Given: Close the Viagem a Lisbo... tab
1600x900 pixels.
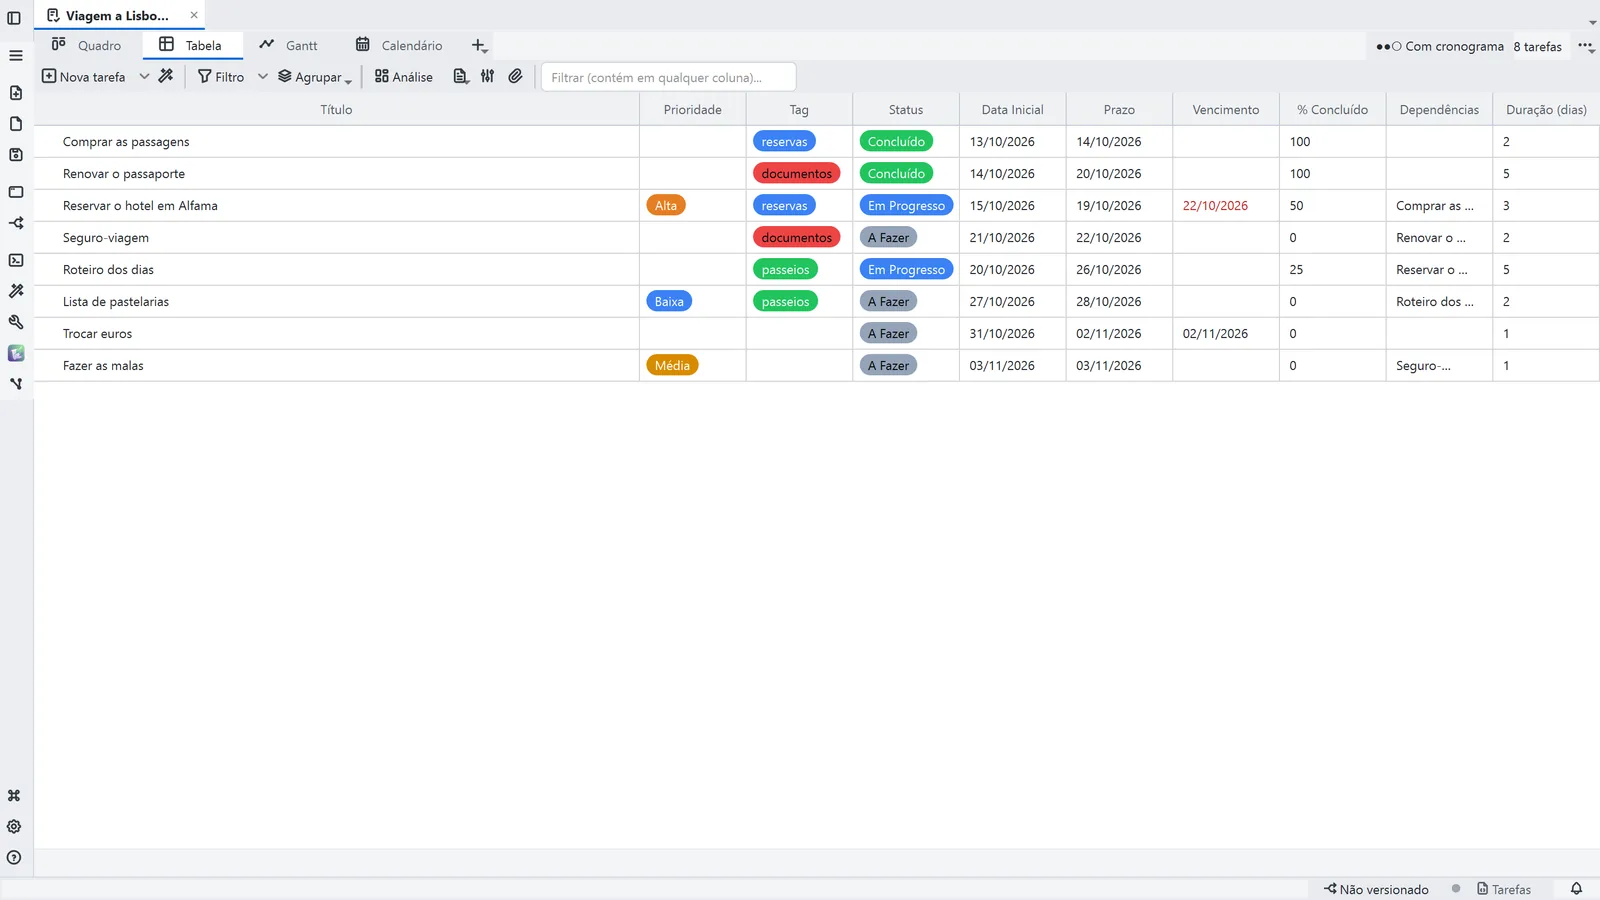Looking at the screenshot, I should tap(194, 15).
